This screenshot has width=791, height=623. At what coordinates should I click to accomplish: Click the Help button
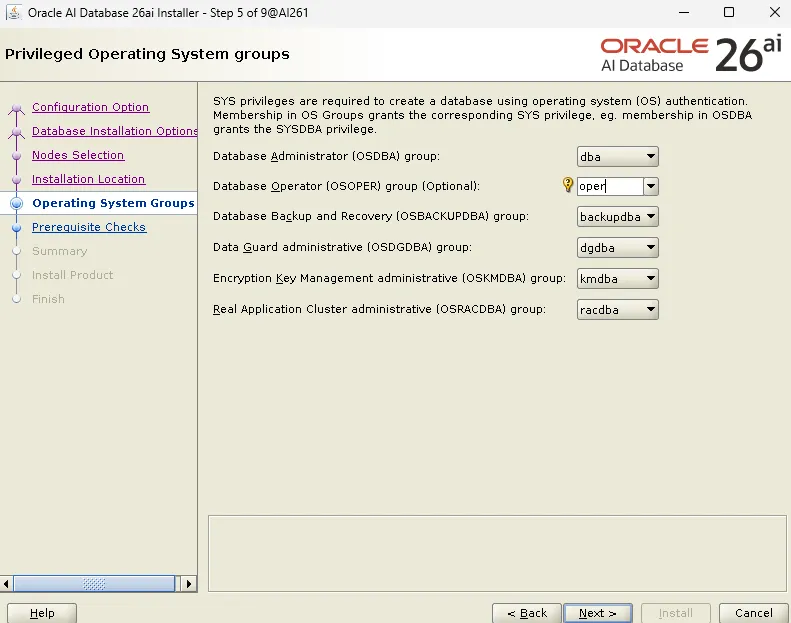coord(42,613)
